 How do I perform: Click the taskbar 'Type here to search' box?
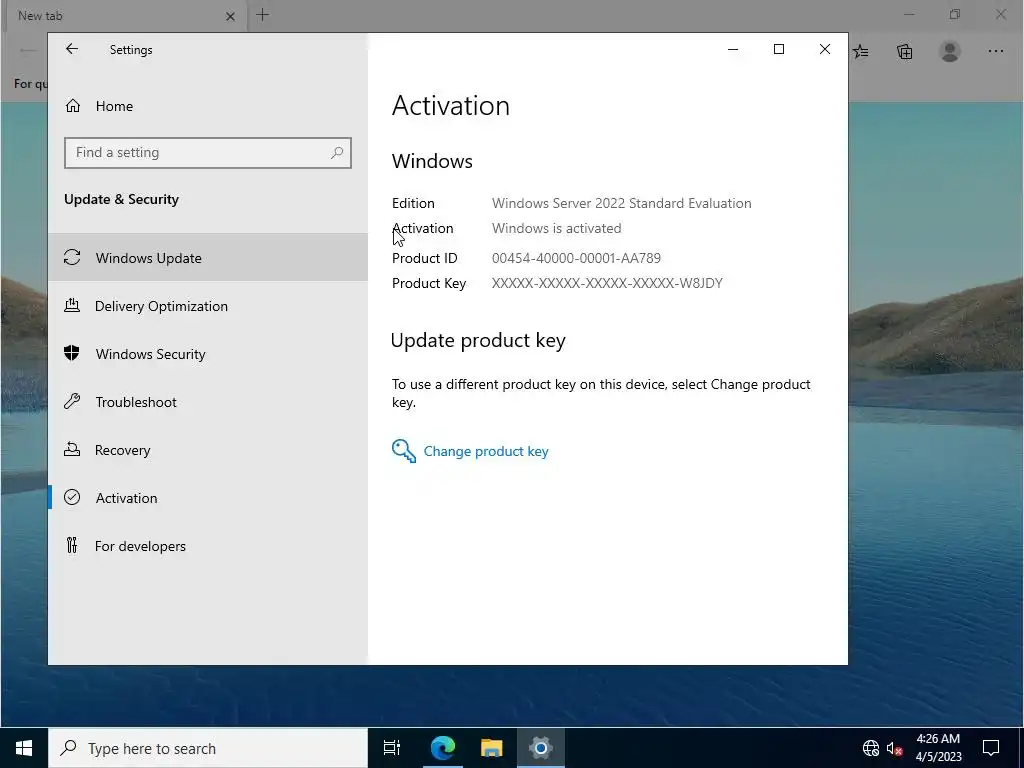208,748
